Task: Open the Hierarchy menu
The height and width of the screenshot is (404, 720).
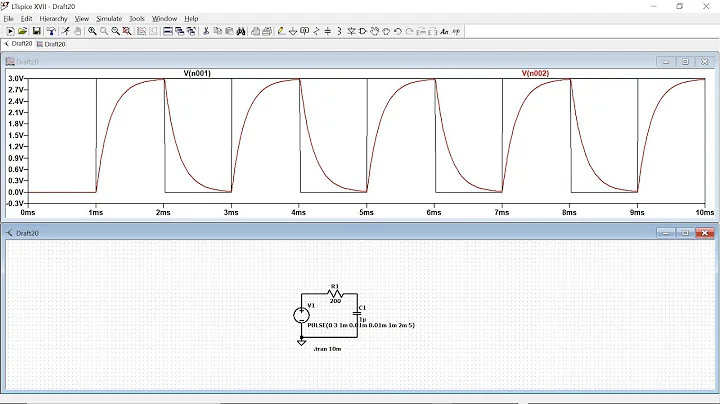Action: 53,18
